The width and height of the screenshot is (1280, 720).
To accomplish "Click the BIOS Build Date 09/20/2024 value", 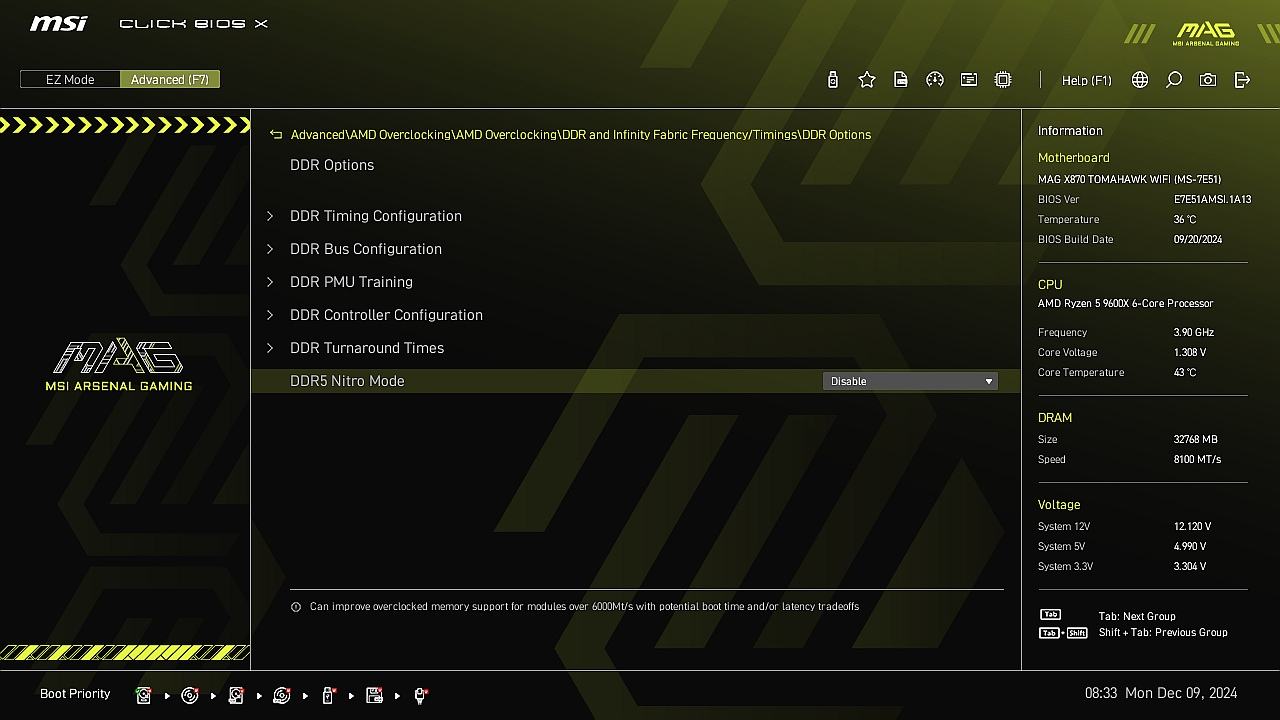I will click(x=1198, y=240).
